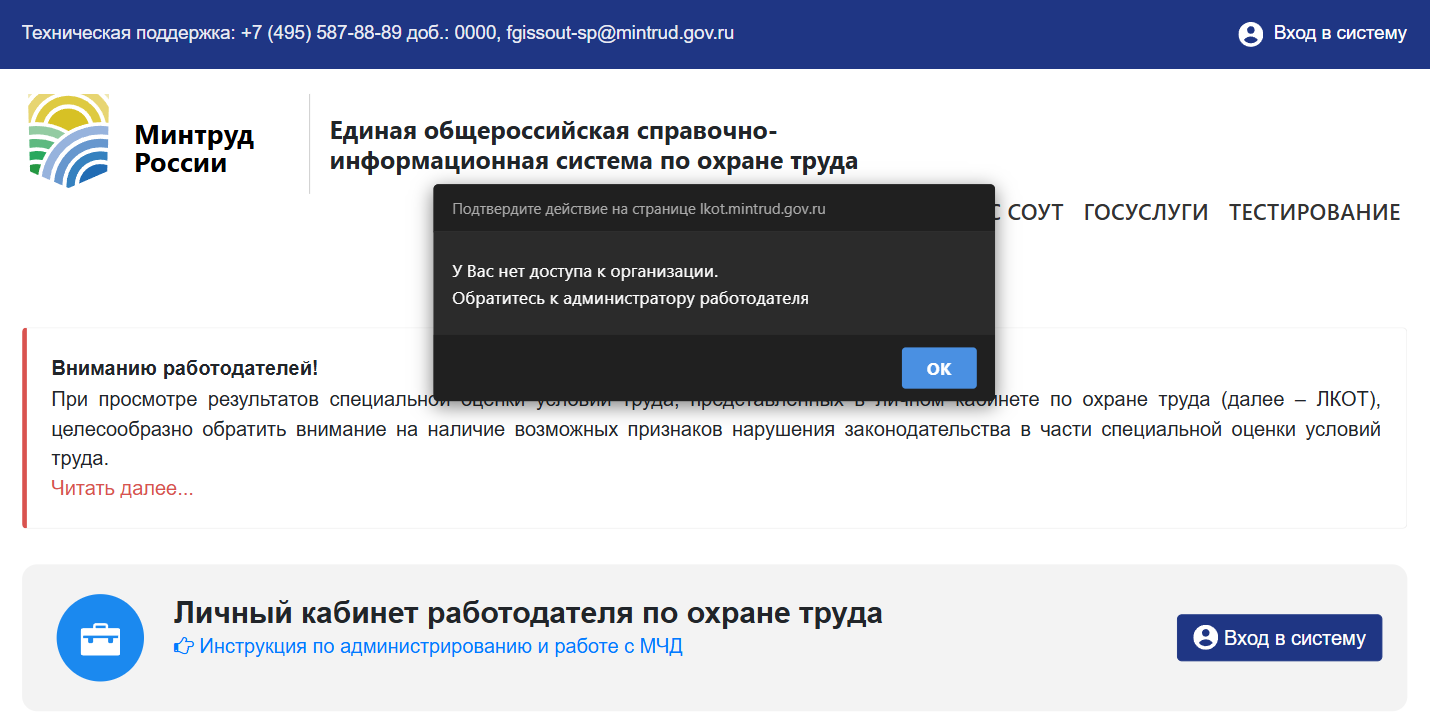Open the ТЕСТИРОВАНИЕ menu item
Screen dimensions: 1430x725
pyautogui.click(x=1314, y=212)
